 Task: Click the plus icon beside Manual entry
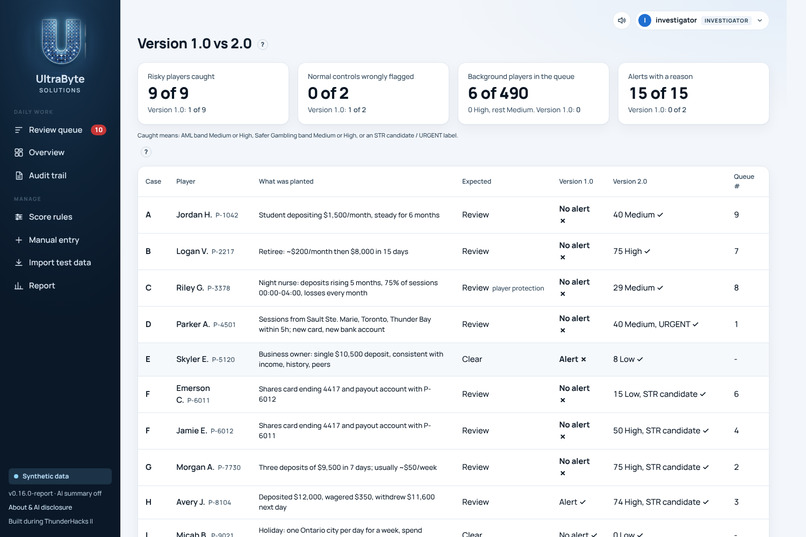pyautogui.click(x=19, y=240)
